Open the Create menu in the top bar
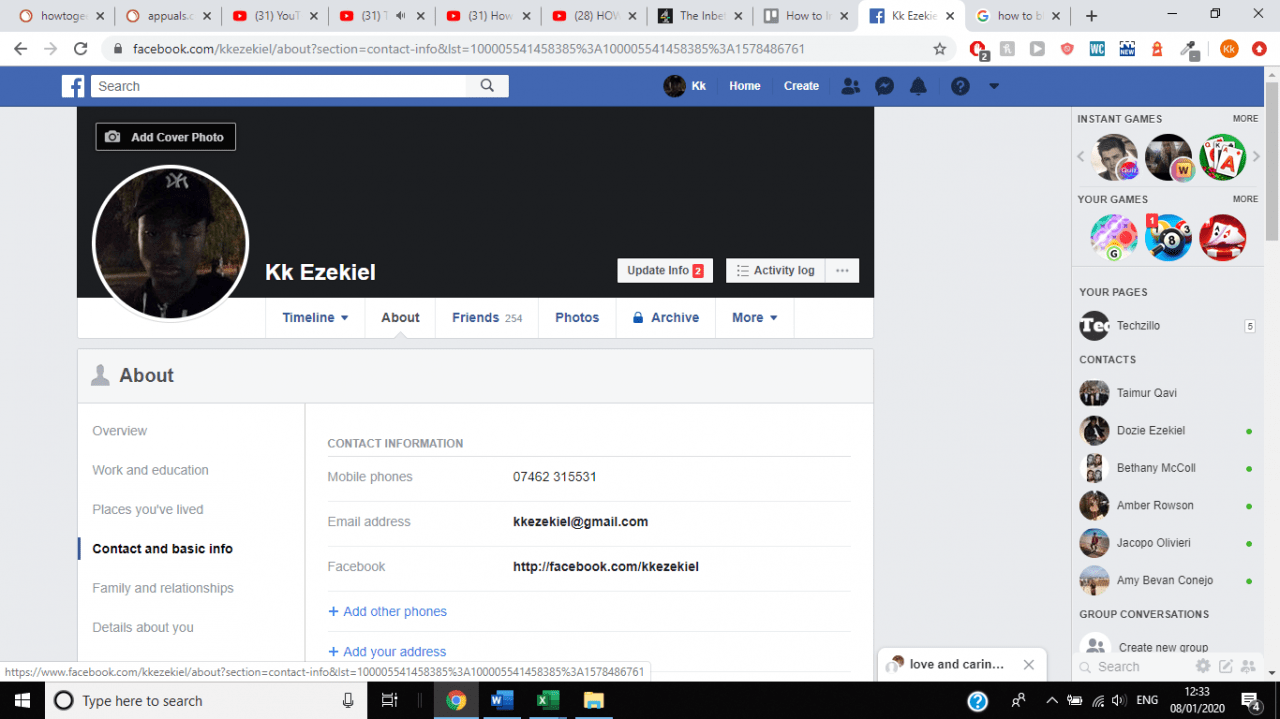The width and height of the screenshot is (1280, 719). 801,86
